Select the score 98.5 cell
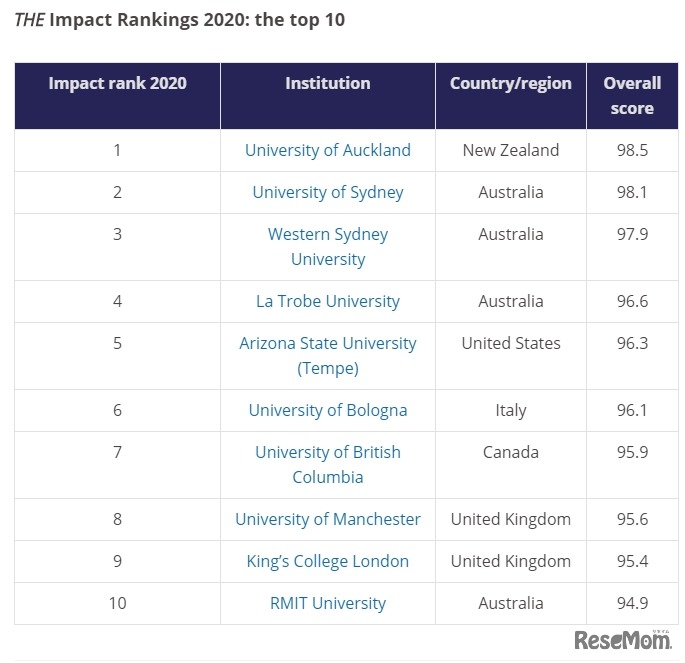The height and width of the screenshot is (663, 685). (x=632, y=150)
